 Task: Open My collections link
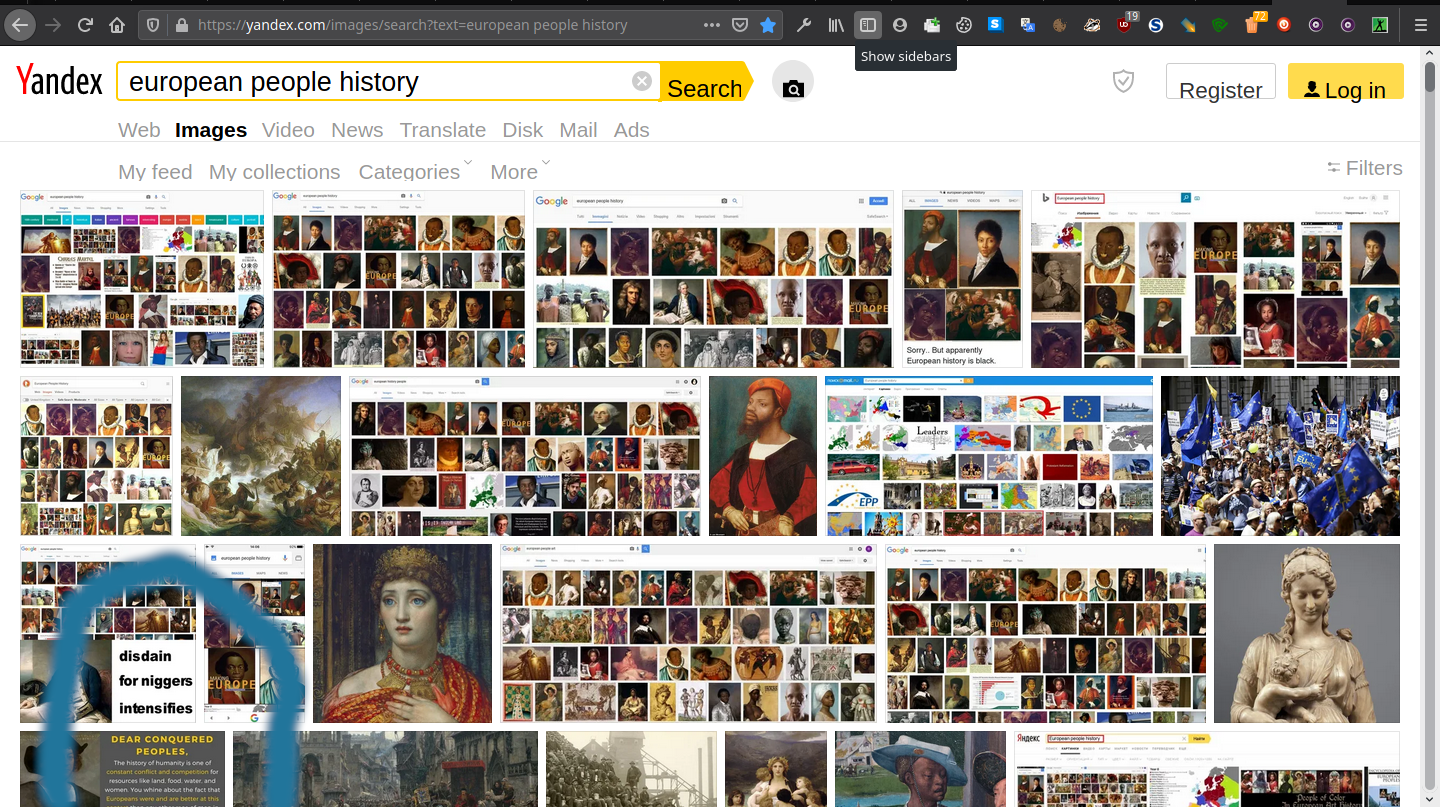275,172
